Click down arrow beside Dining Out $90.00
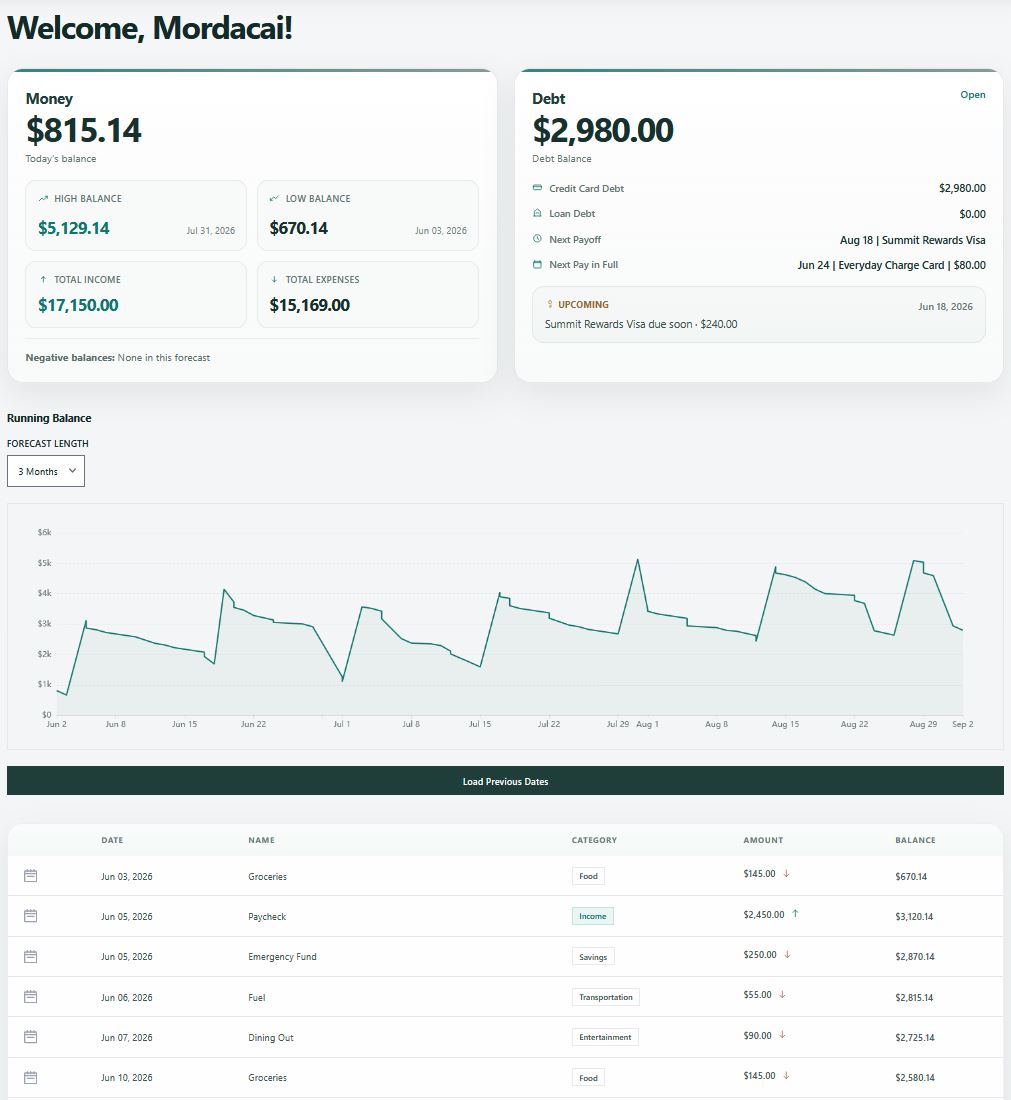1011x1100 pixels. (x=782, y=1035)
